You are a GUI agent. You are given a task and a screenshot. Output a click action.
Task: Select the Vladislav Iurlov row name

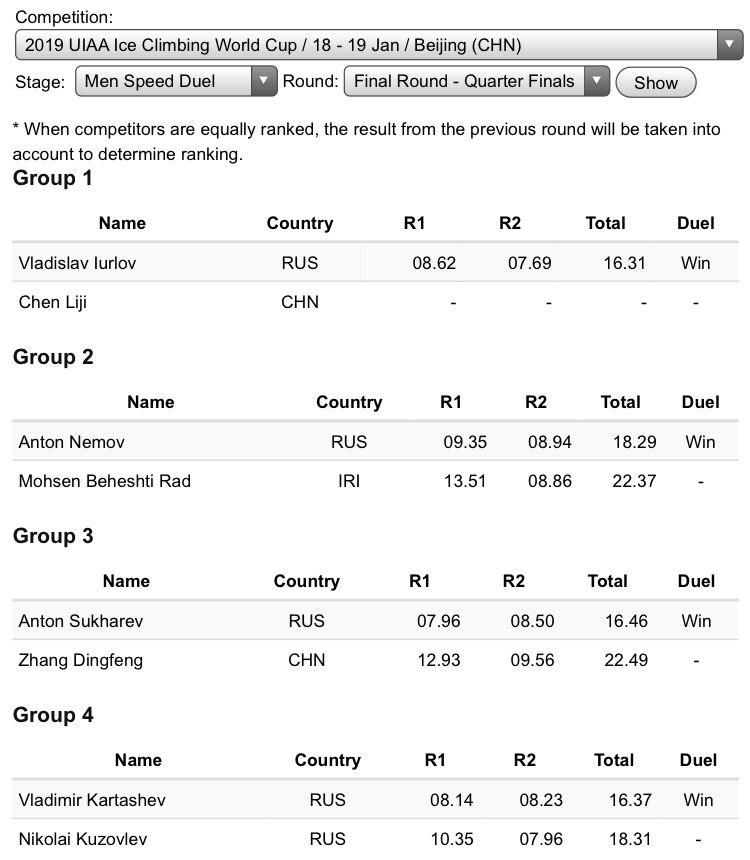click(77, 263)
